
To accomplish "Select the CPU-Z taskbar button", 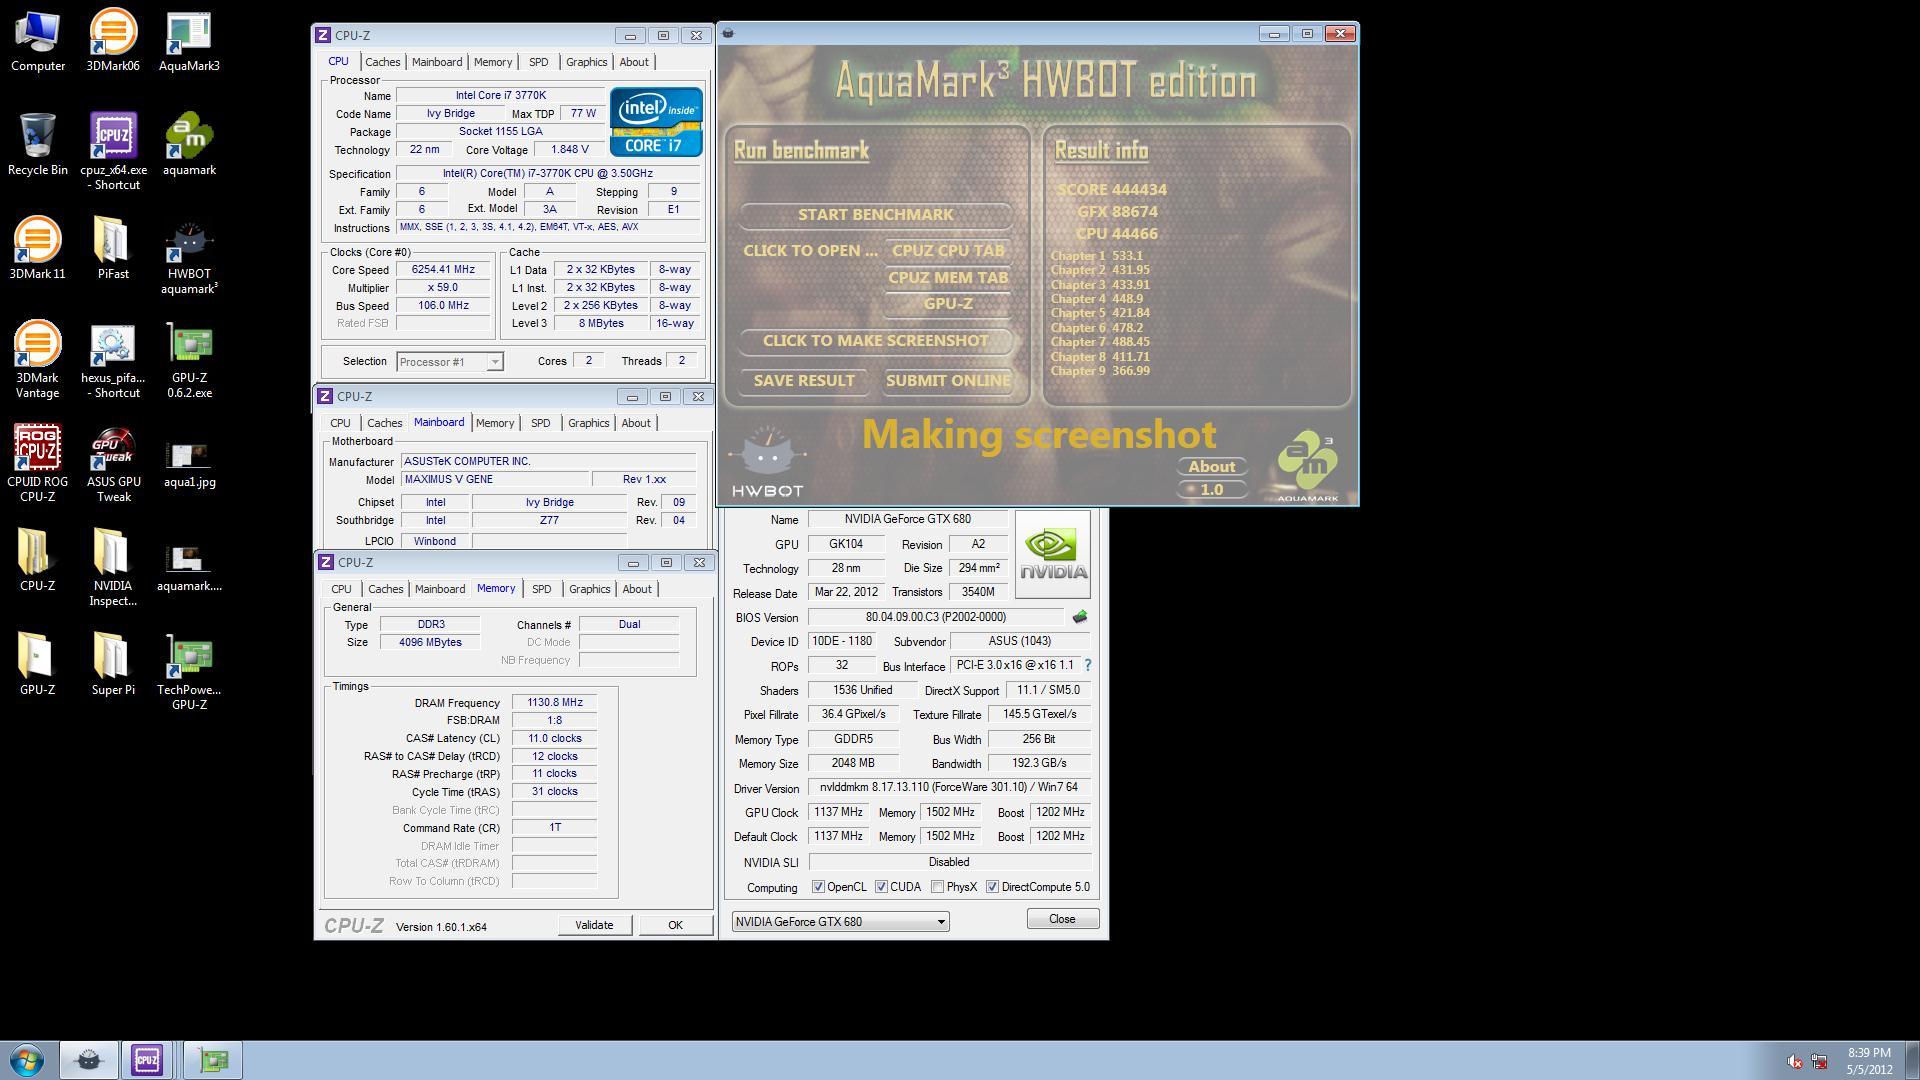I will pos(147,1060).
